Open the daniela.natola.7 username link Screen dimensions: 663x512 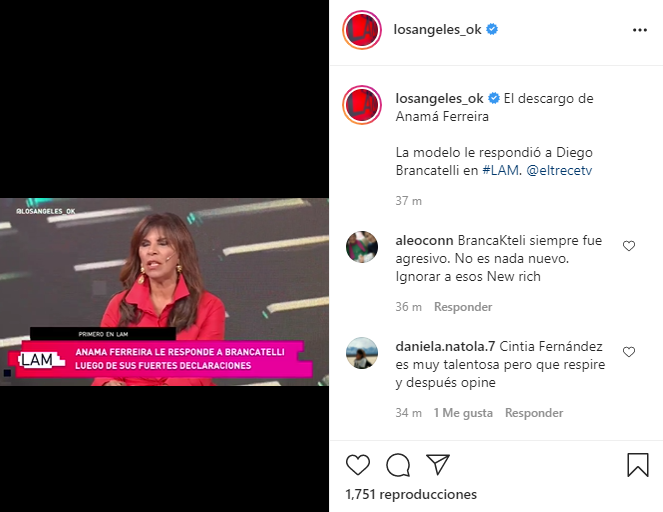click(x=445, y=347)
